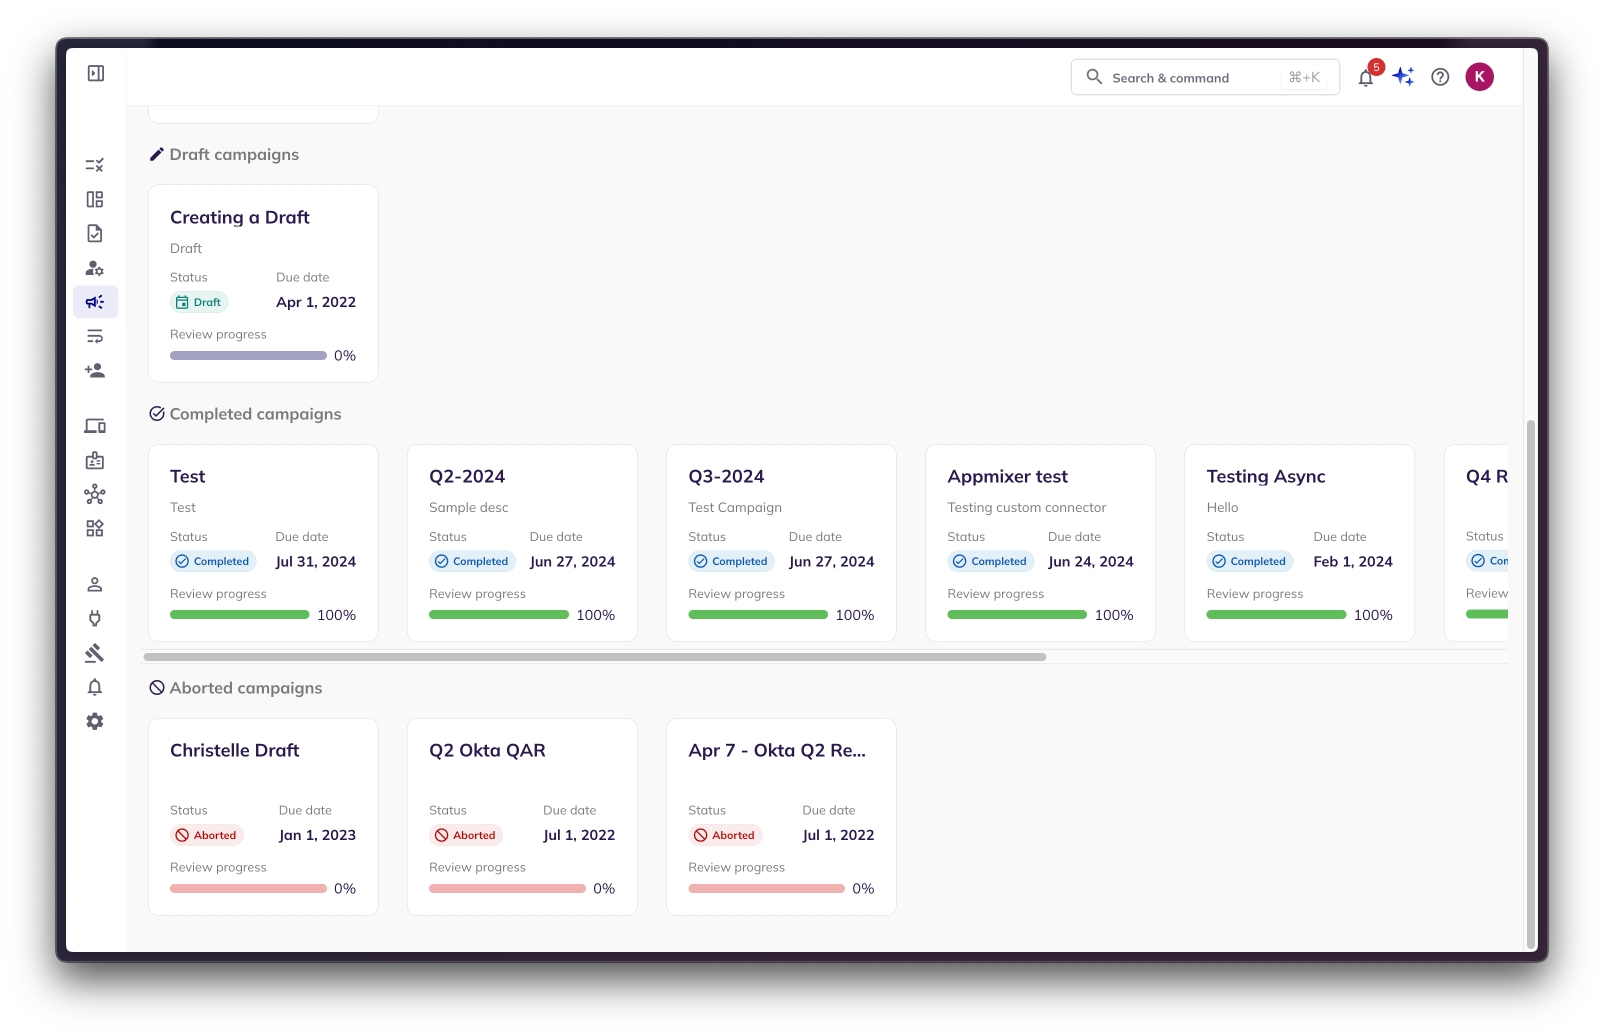Expand the collapsed sidebar panel
This screenshot has height=1036, width=1604.
click(x=96, y=73)
